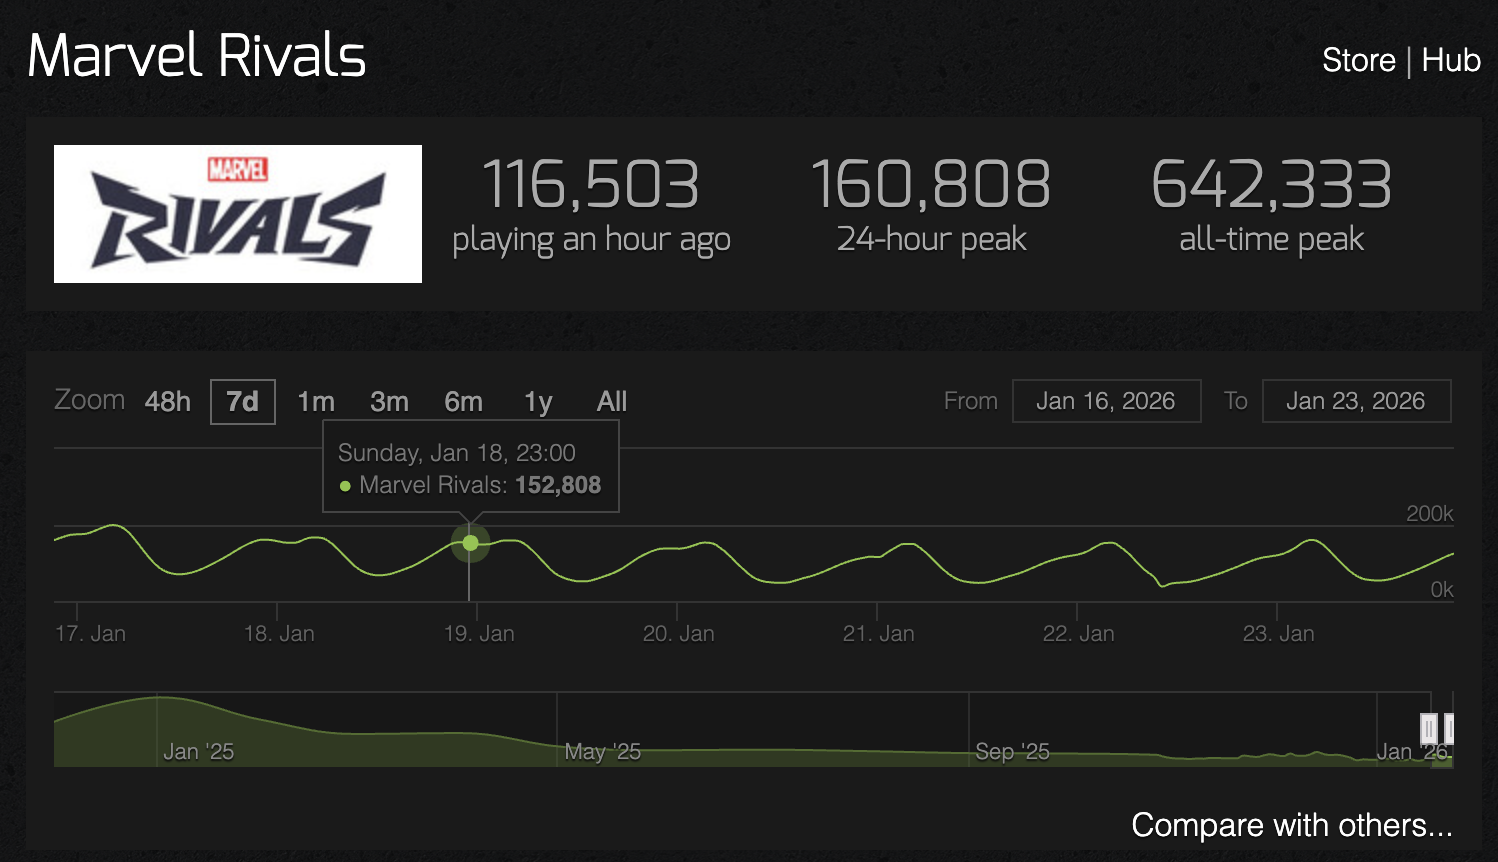Select the 1y zoom range
This screenshot has height=862, width=1498.
[538, 402]
